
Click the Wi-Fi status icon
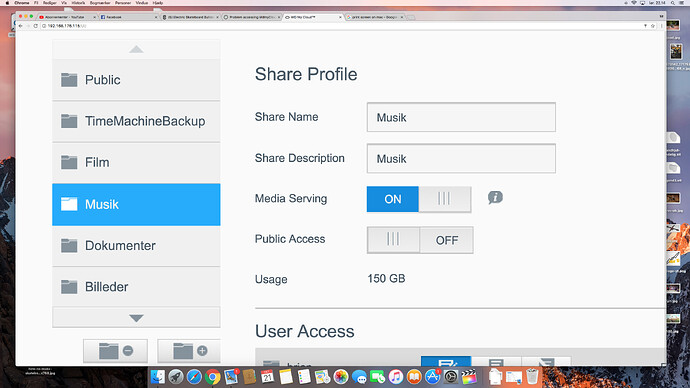(x=634, y=3)
